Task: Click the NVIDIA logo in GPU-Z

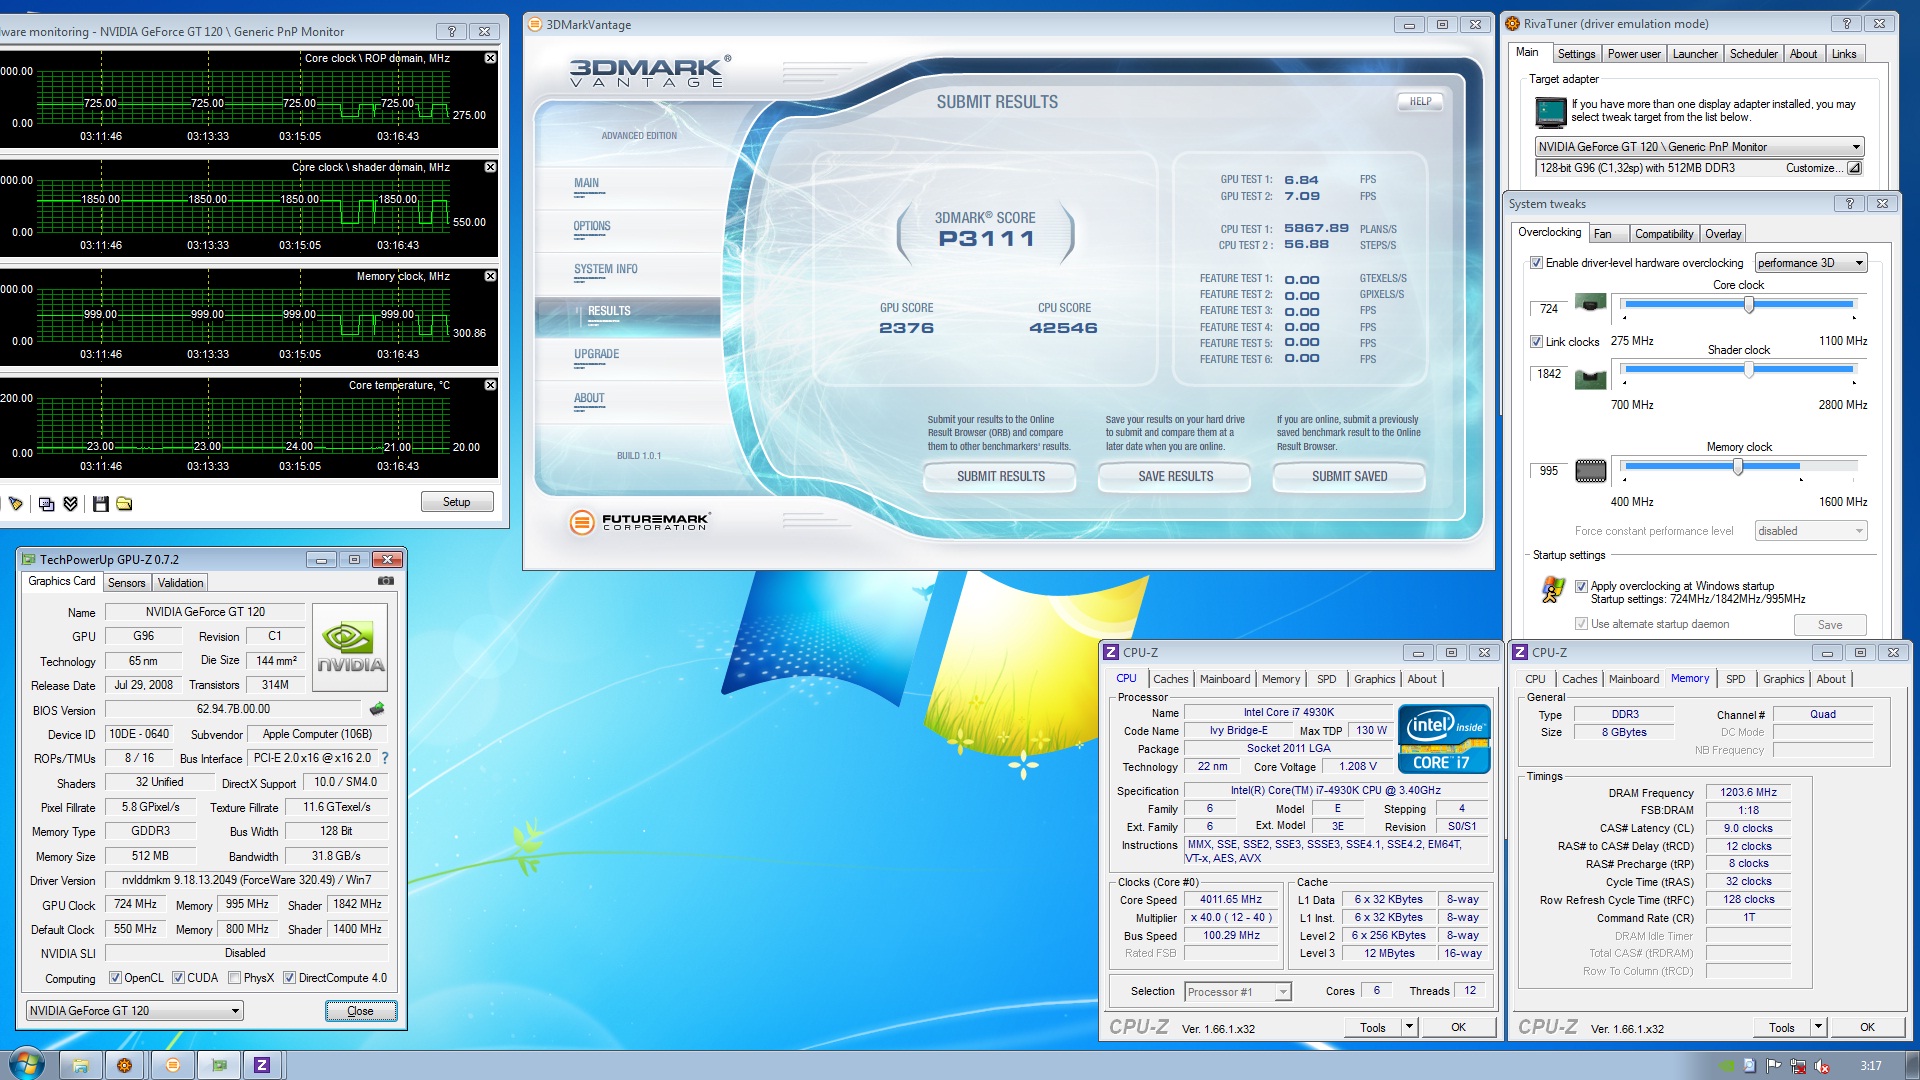Action: 350,648
